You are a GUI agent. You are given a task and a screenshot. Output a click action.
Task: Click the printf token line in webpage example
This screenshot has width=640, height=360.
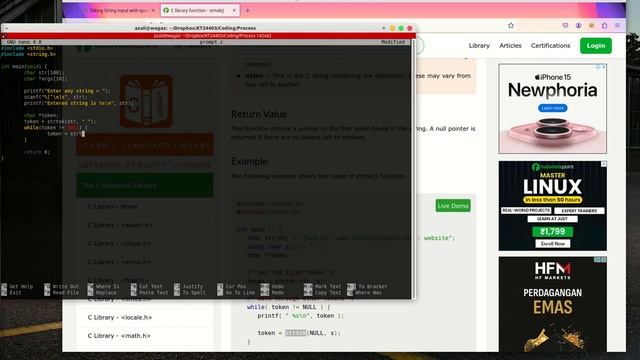click(x=300, y=316)
